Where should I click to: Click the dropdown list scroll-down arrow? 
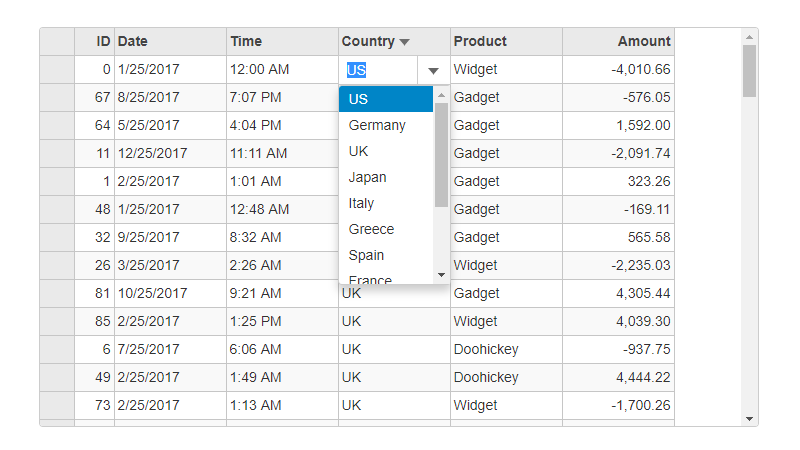pyautogui.click(x=441, y=275)
